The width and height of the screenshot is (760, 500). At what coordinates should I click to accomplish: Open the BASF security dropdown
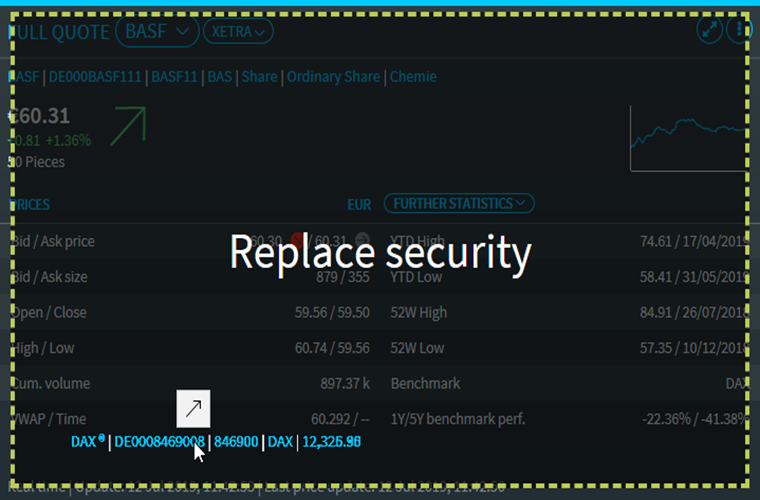157,31
